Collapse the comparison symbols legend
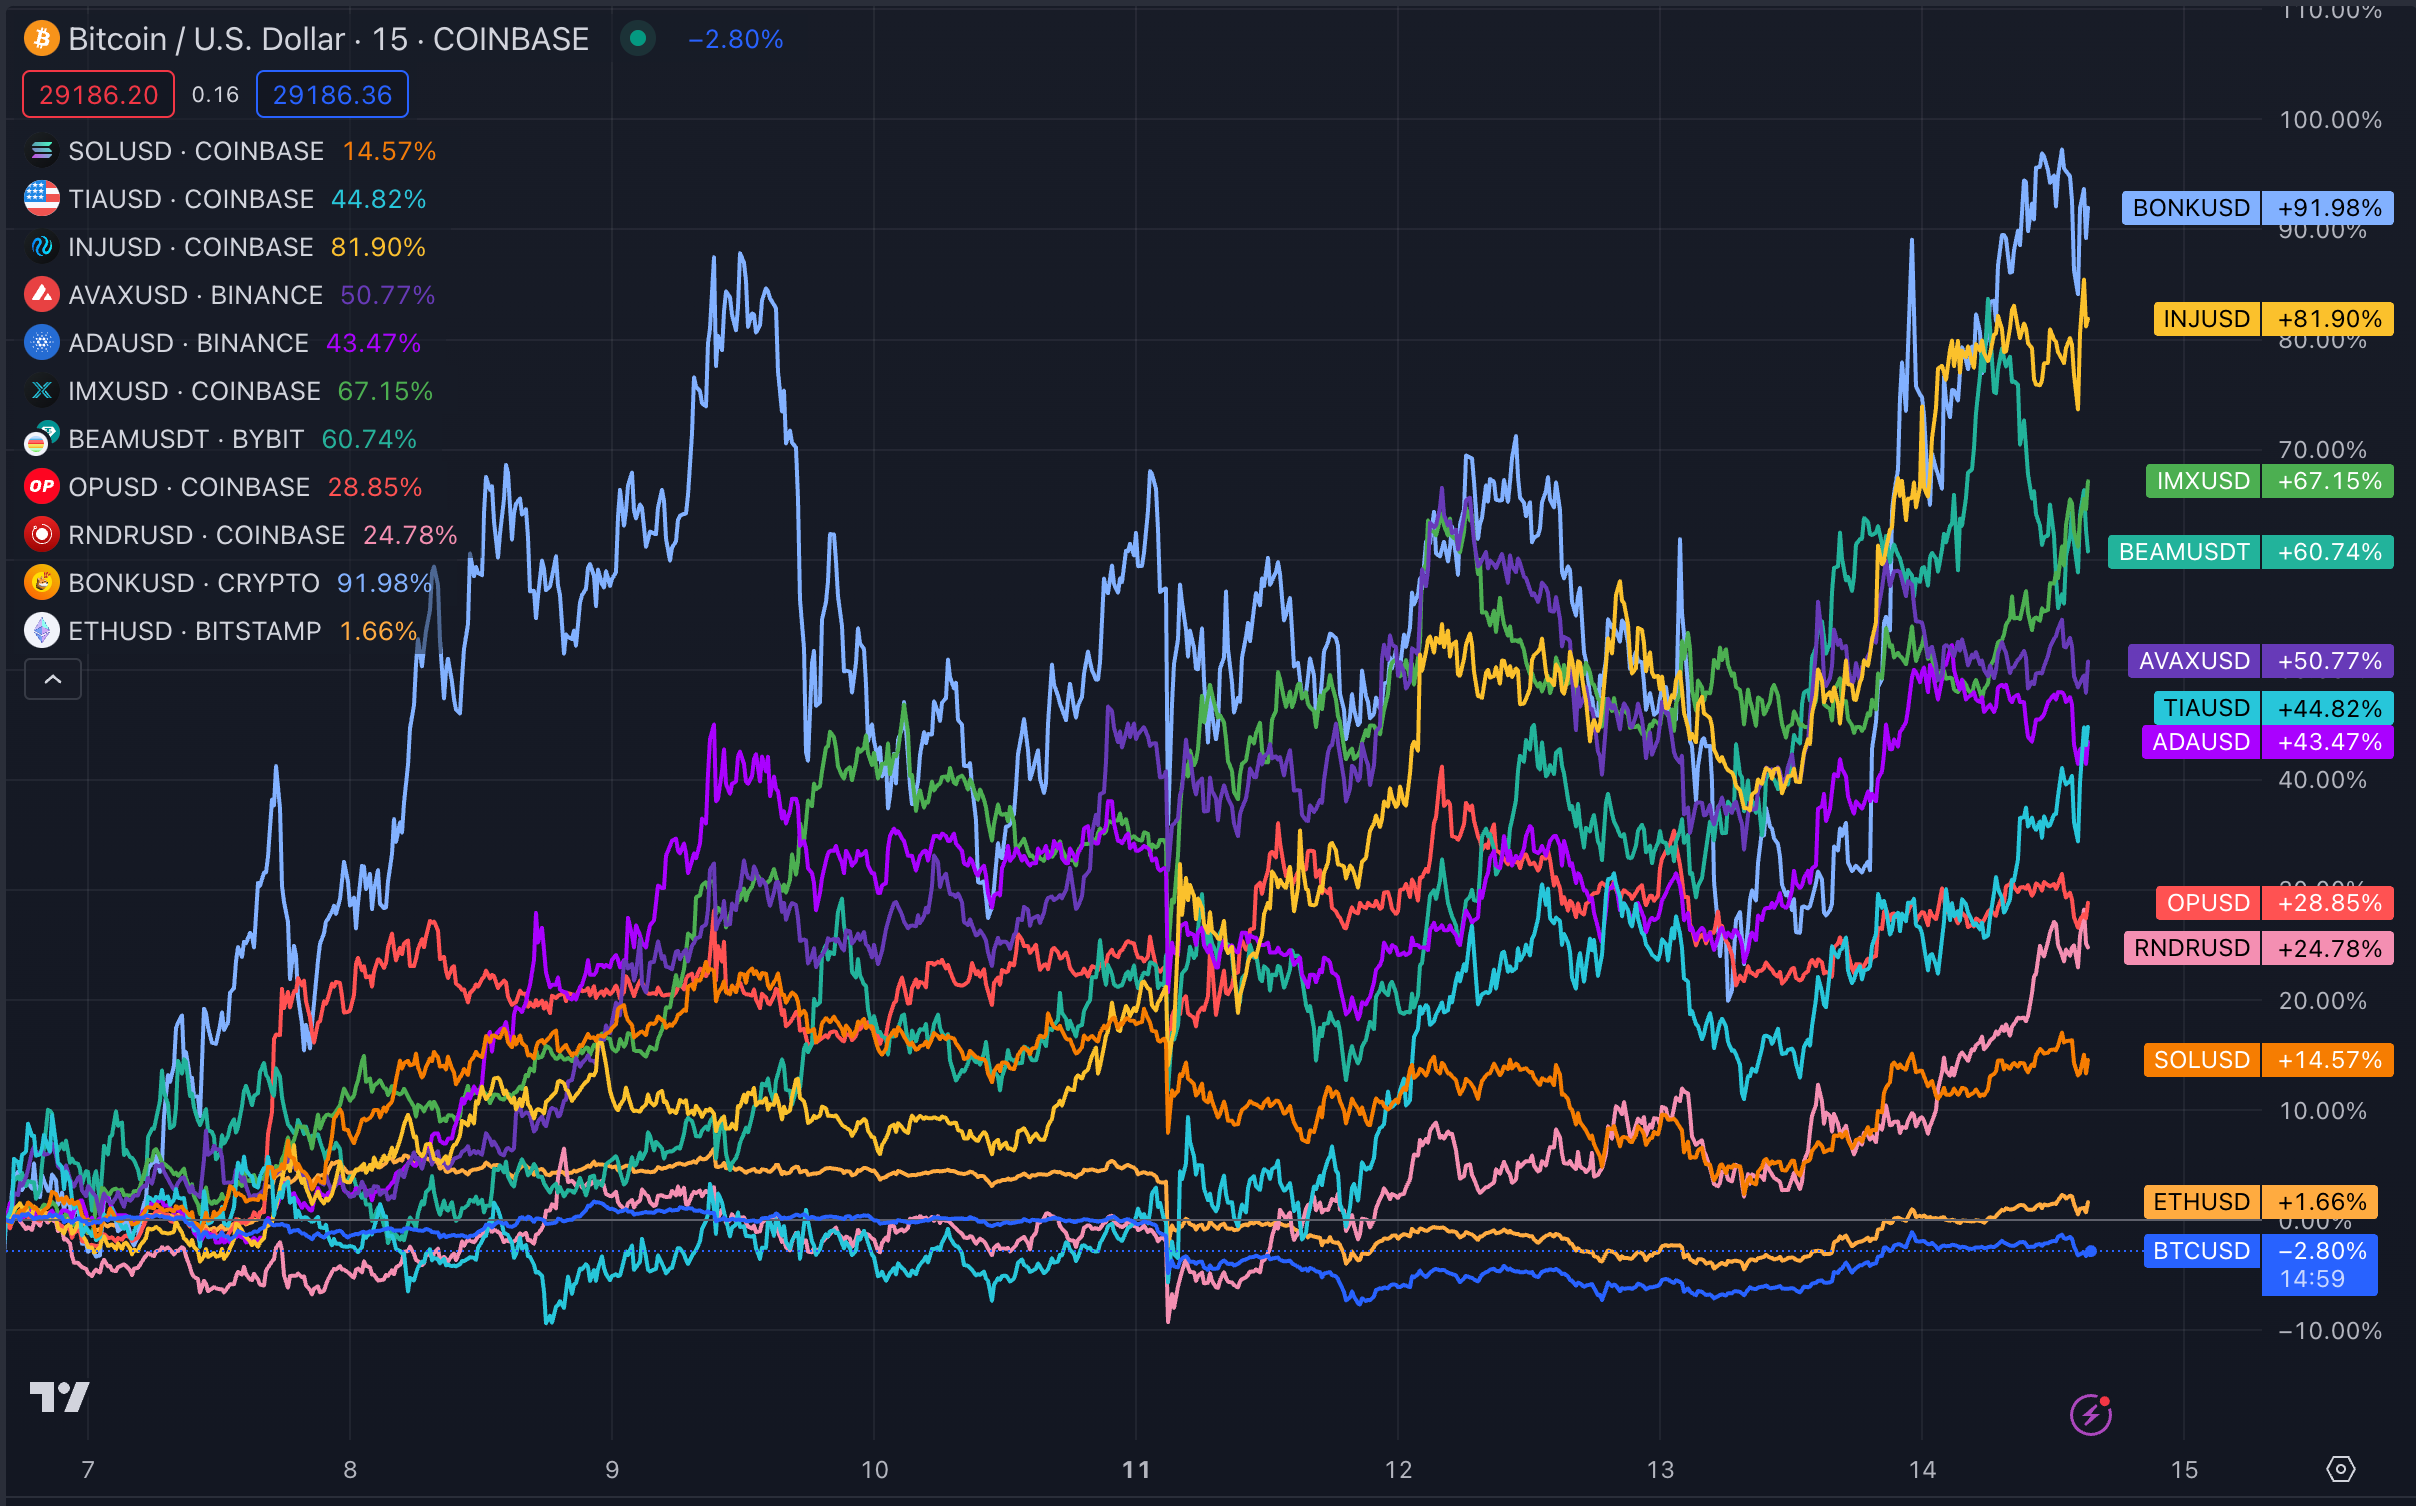The height and width of the screenshot is (1506, 2416). [53, 680]
